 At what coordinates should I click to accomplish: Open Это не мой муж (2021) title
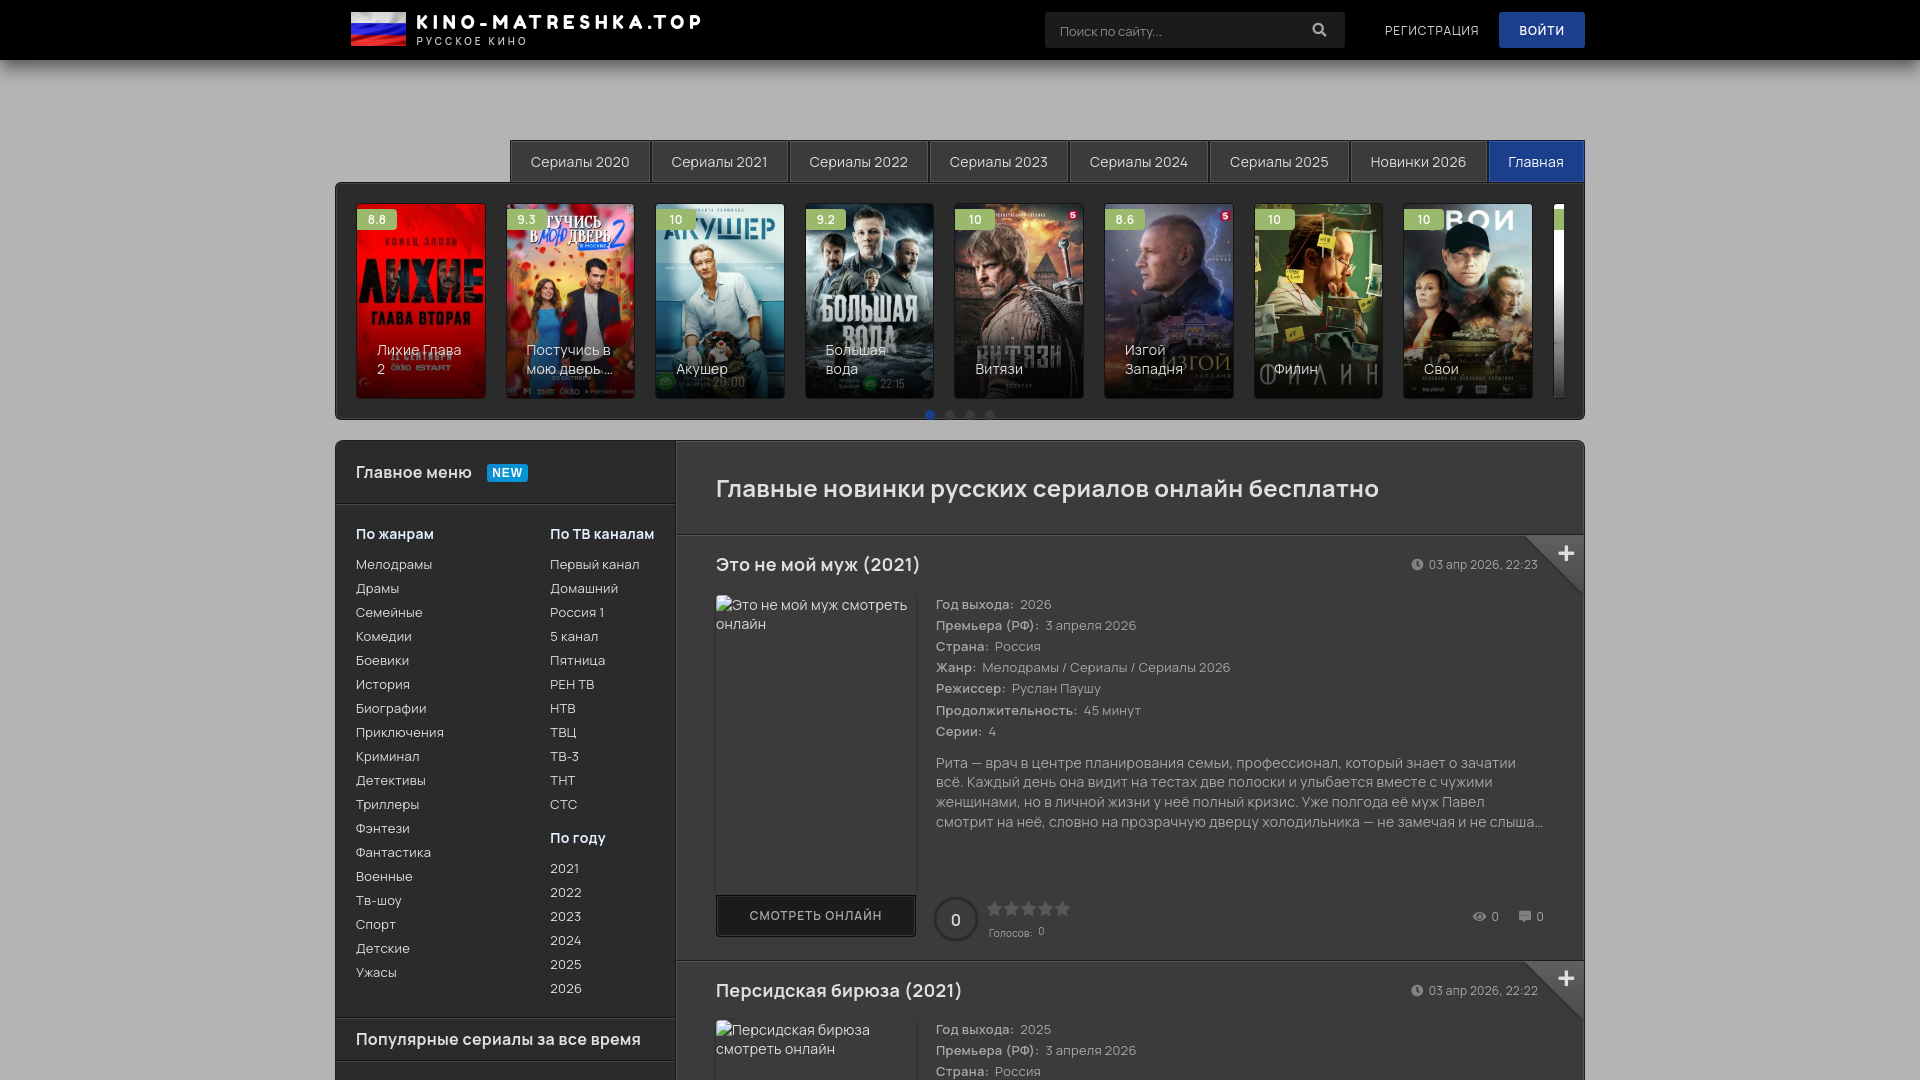[x=817, y=564]
